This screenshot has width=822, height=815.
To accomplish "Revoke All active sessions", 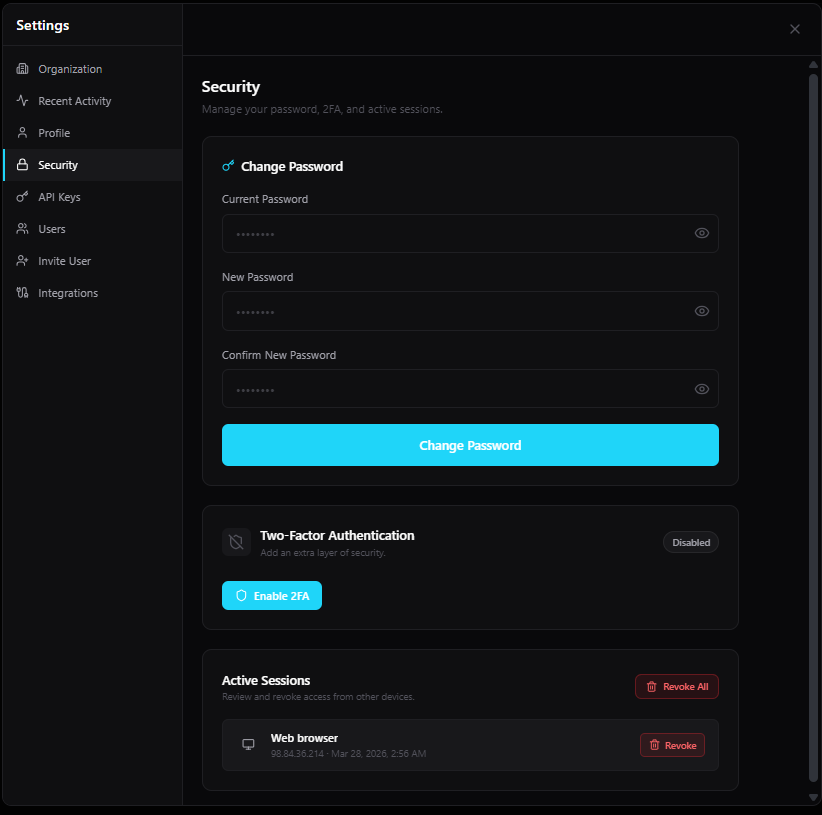I will (676, 686).
